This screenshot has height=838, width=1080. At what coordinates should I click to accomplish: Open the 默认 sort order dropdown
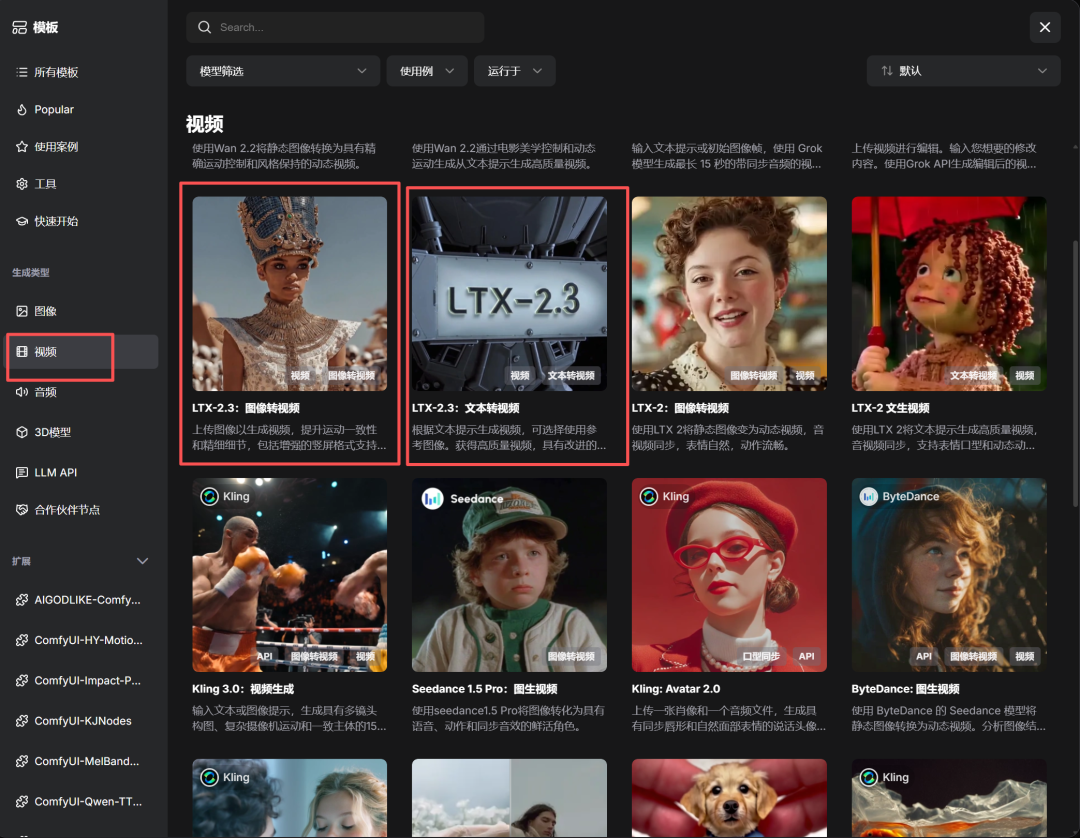point(963,71)
